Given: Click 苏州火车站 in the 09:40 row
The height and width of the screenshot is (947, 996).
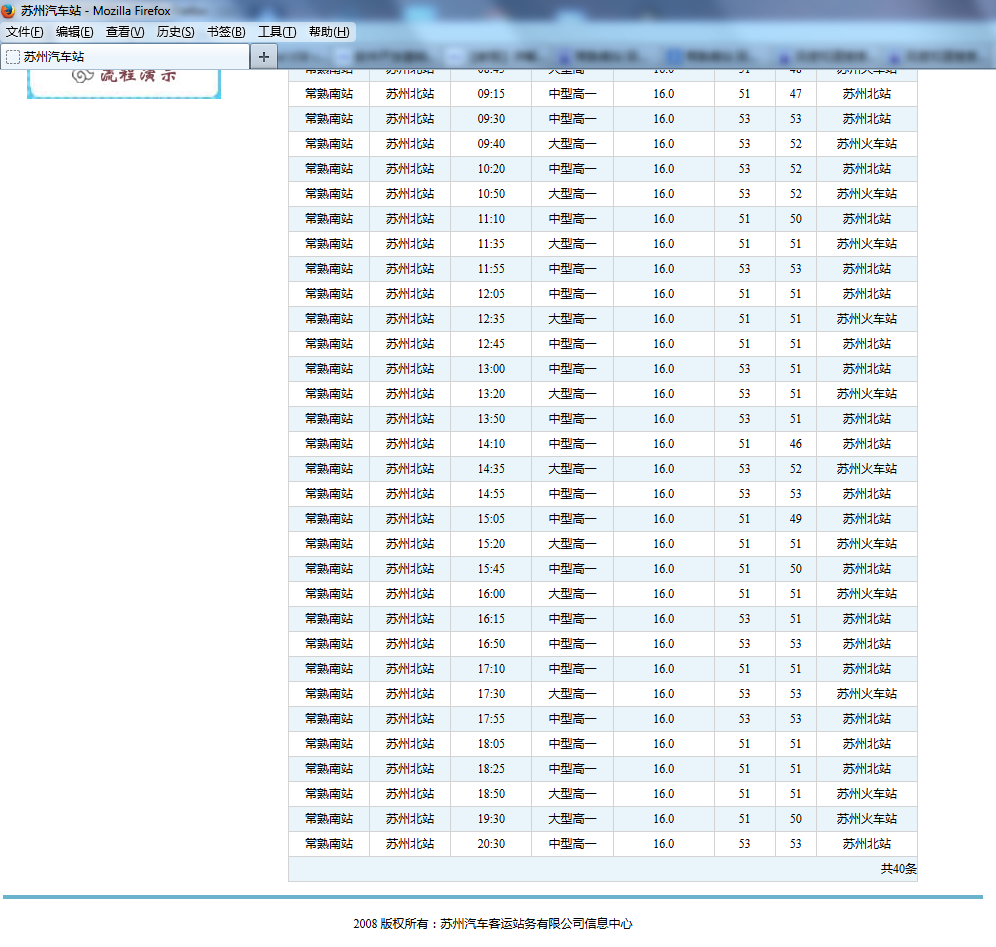Looking at the screenshot, I should 866,144.
